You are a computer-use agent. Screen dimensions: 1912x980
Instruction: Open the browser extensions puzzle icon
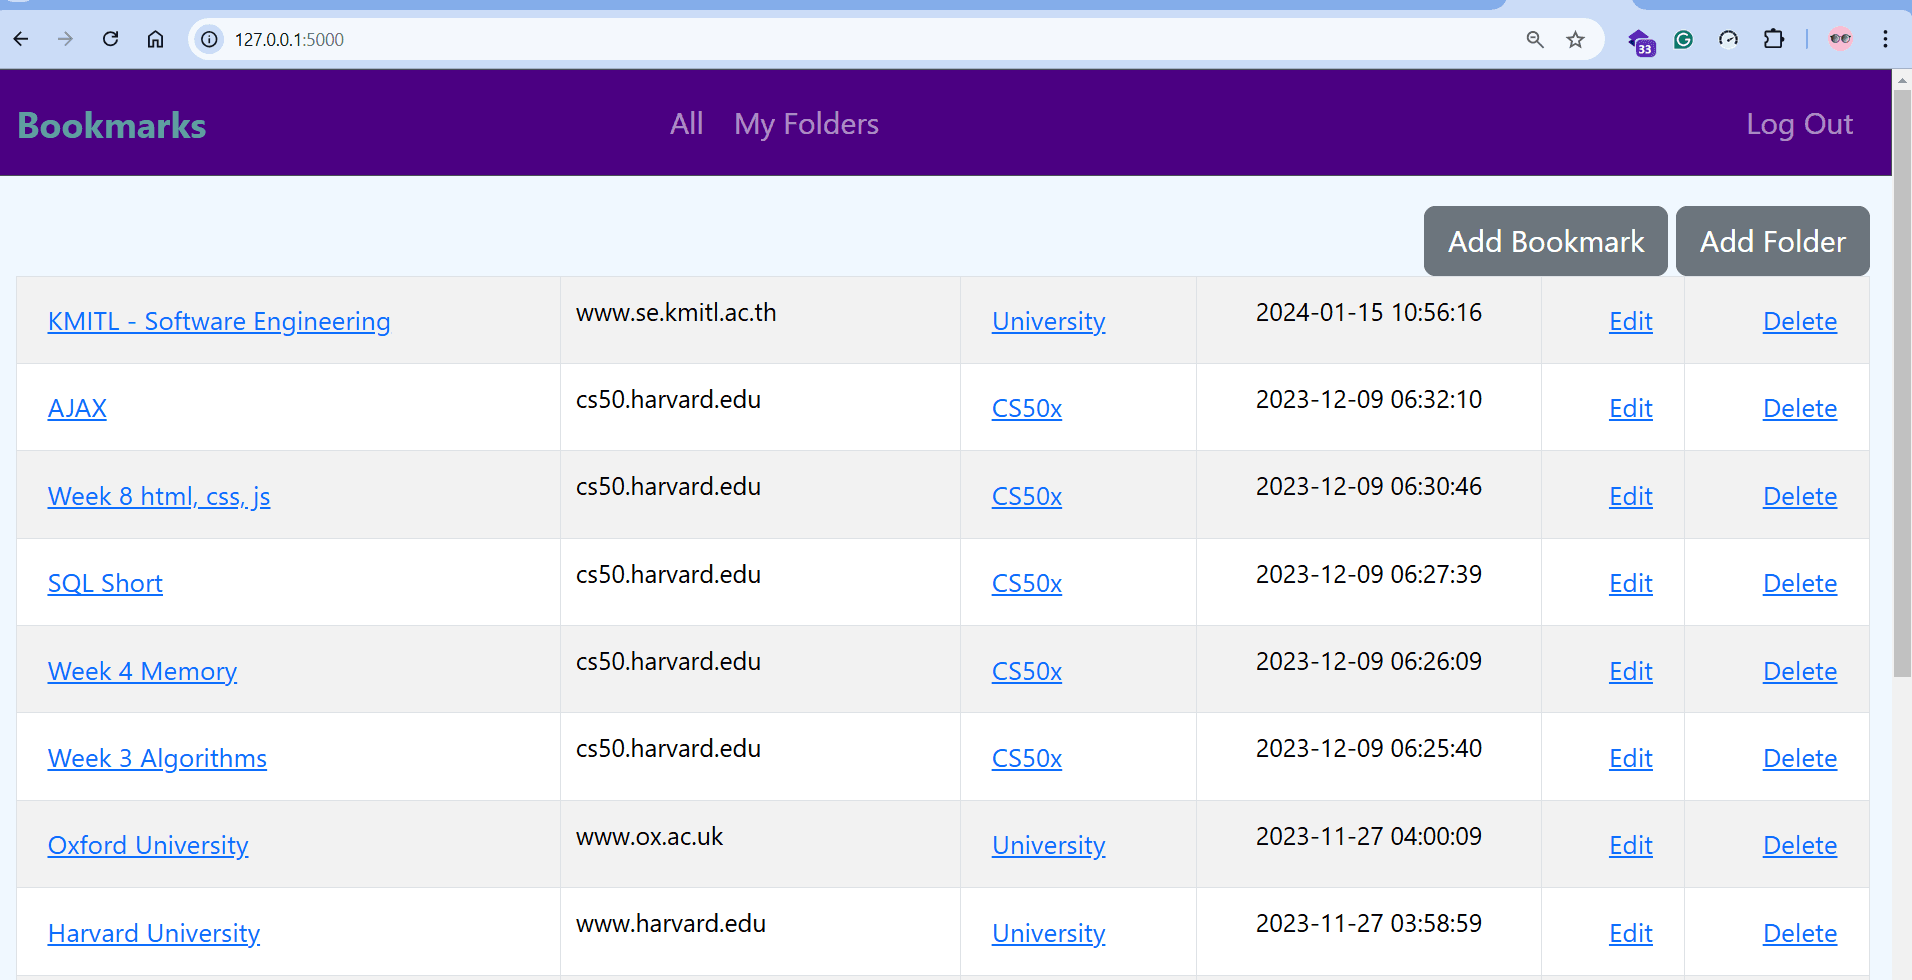[1773, 39]
